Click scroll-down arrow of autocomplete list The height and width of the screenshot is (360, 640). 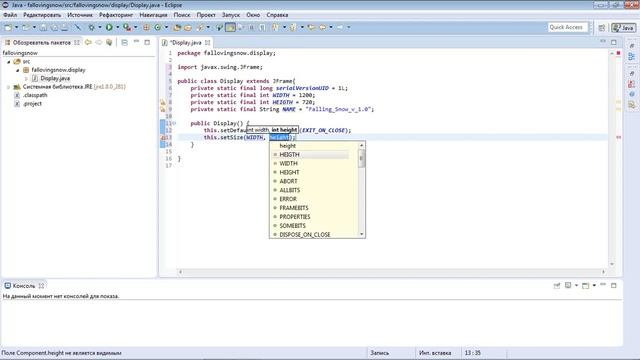(x=361, y=234)
